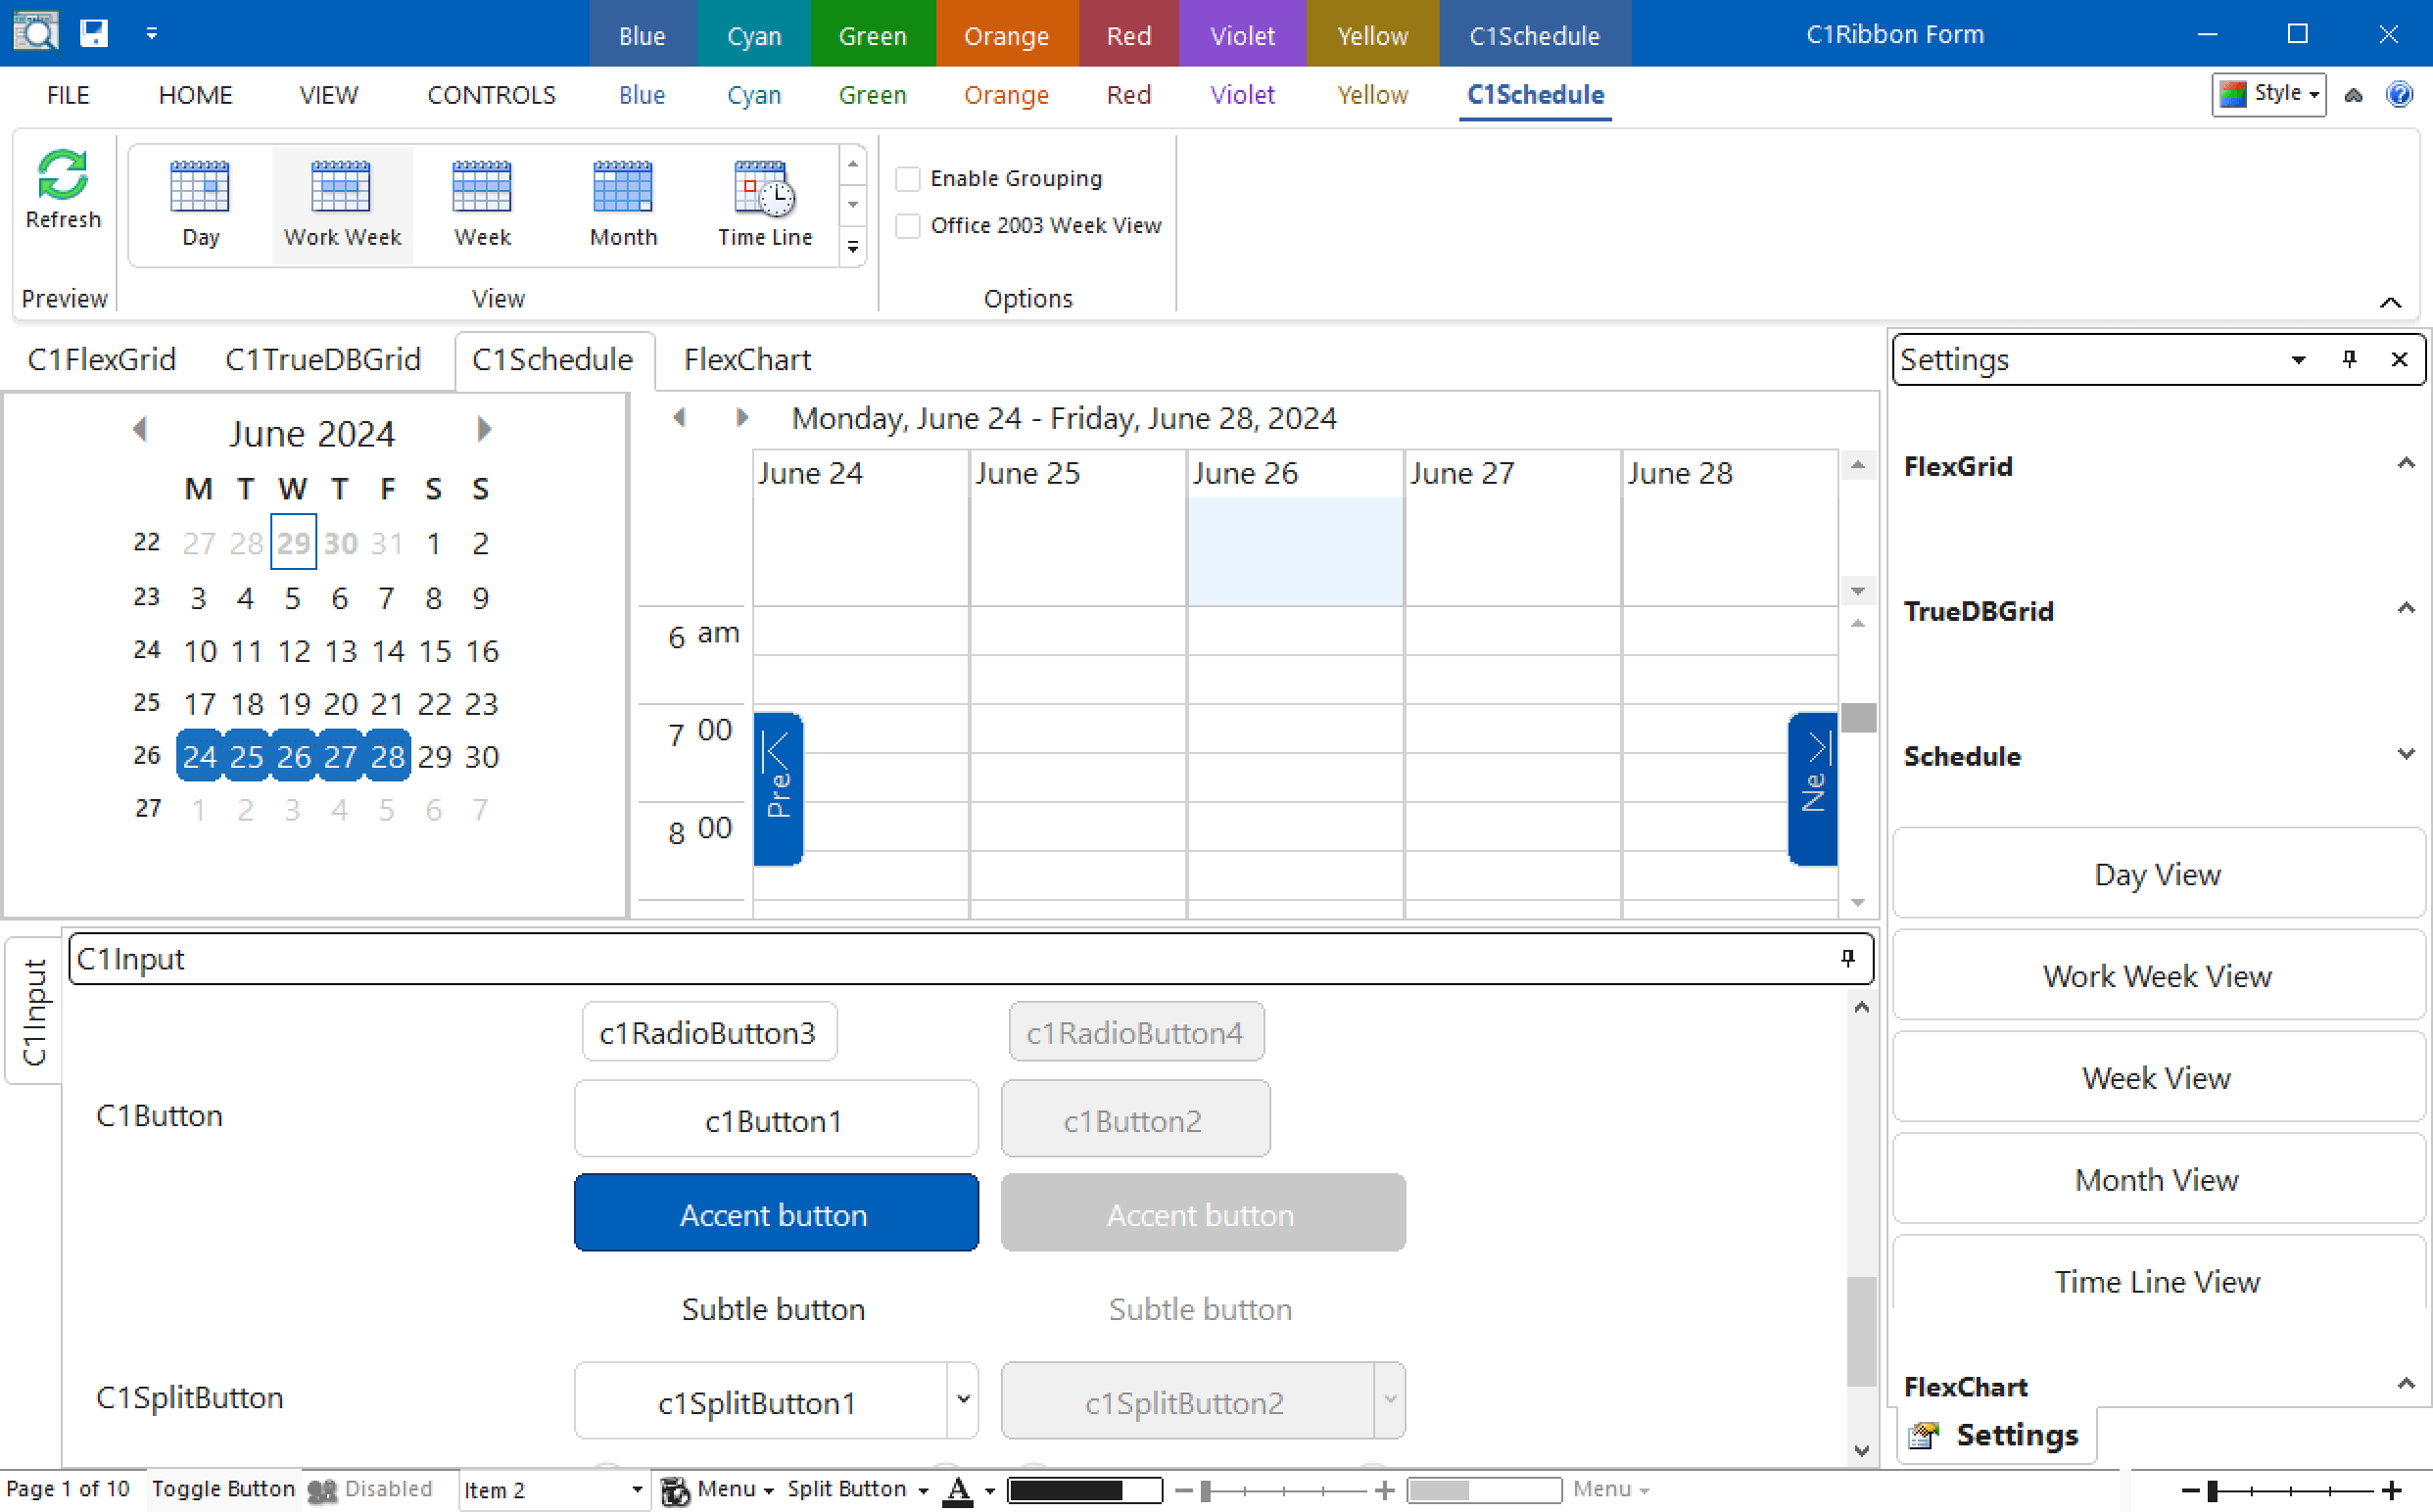
Task: Click Toggle Button in status bar
Action: click(223, 1489)
